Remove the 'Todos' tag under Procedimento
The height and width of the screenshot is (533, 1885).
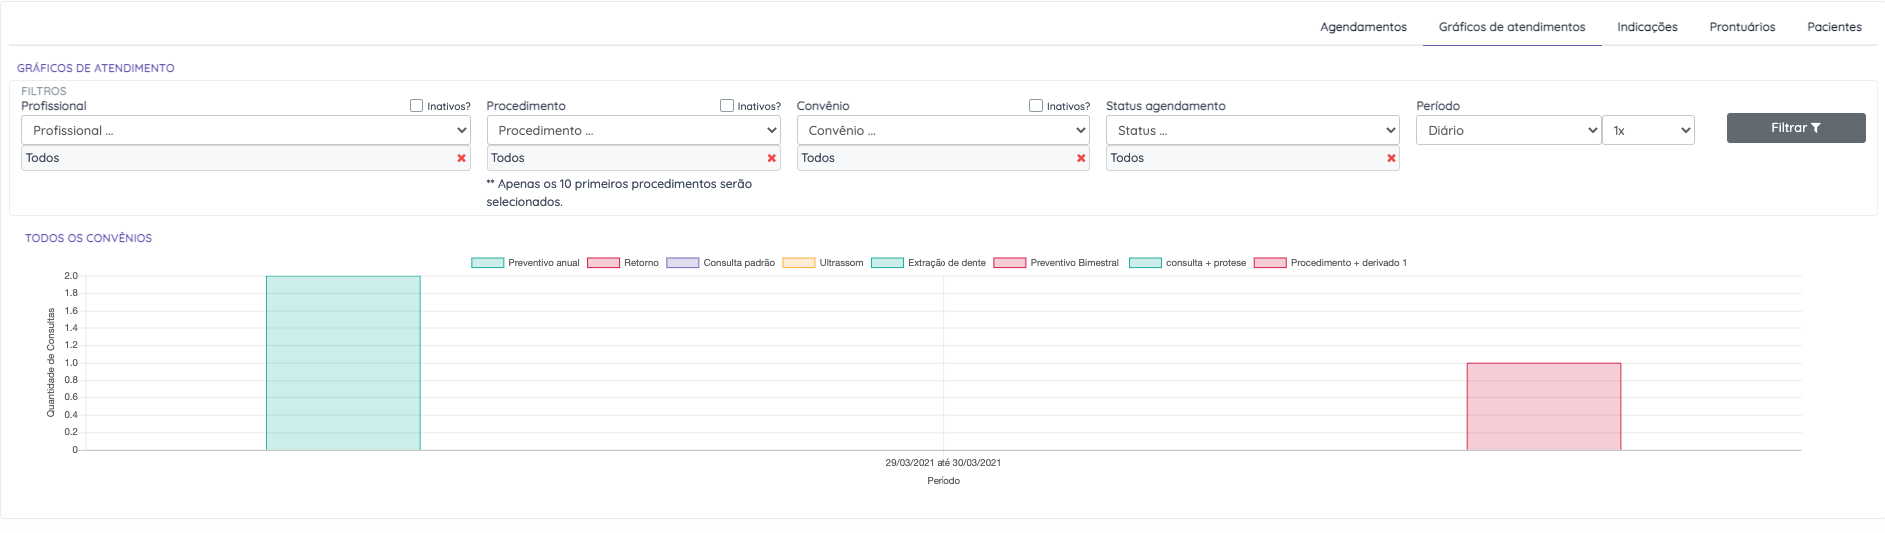point(771,158)
